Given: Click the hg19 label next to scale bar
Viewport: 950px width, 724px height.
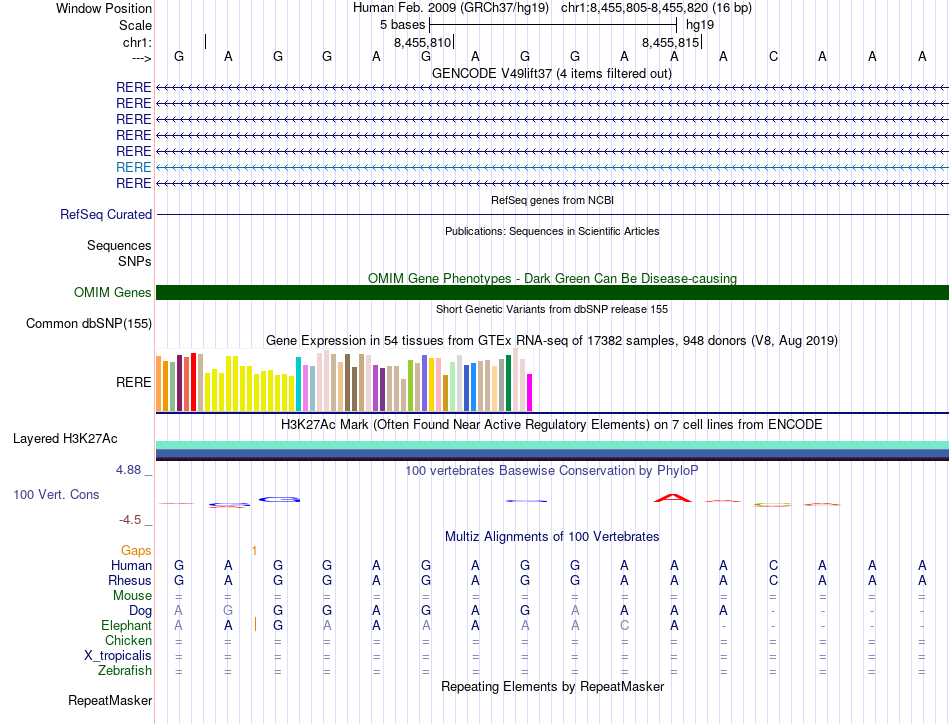Looking at the screenshot, I should click(x=700, y=25).
